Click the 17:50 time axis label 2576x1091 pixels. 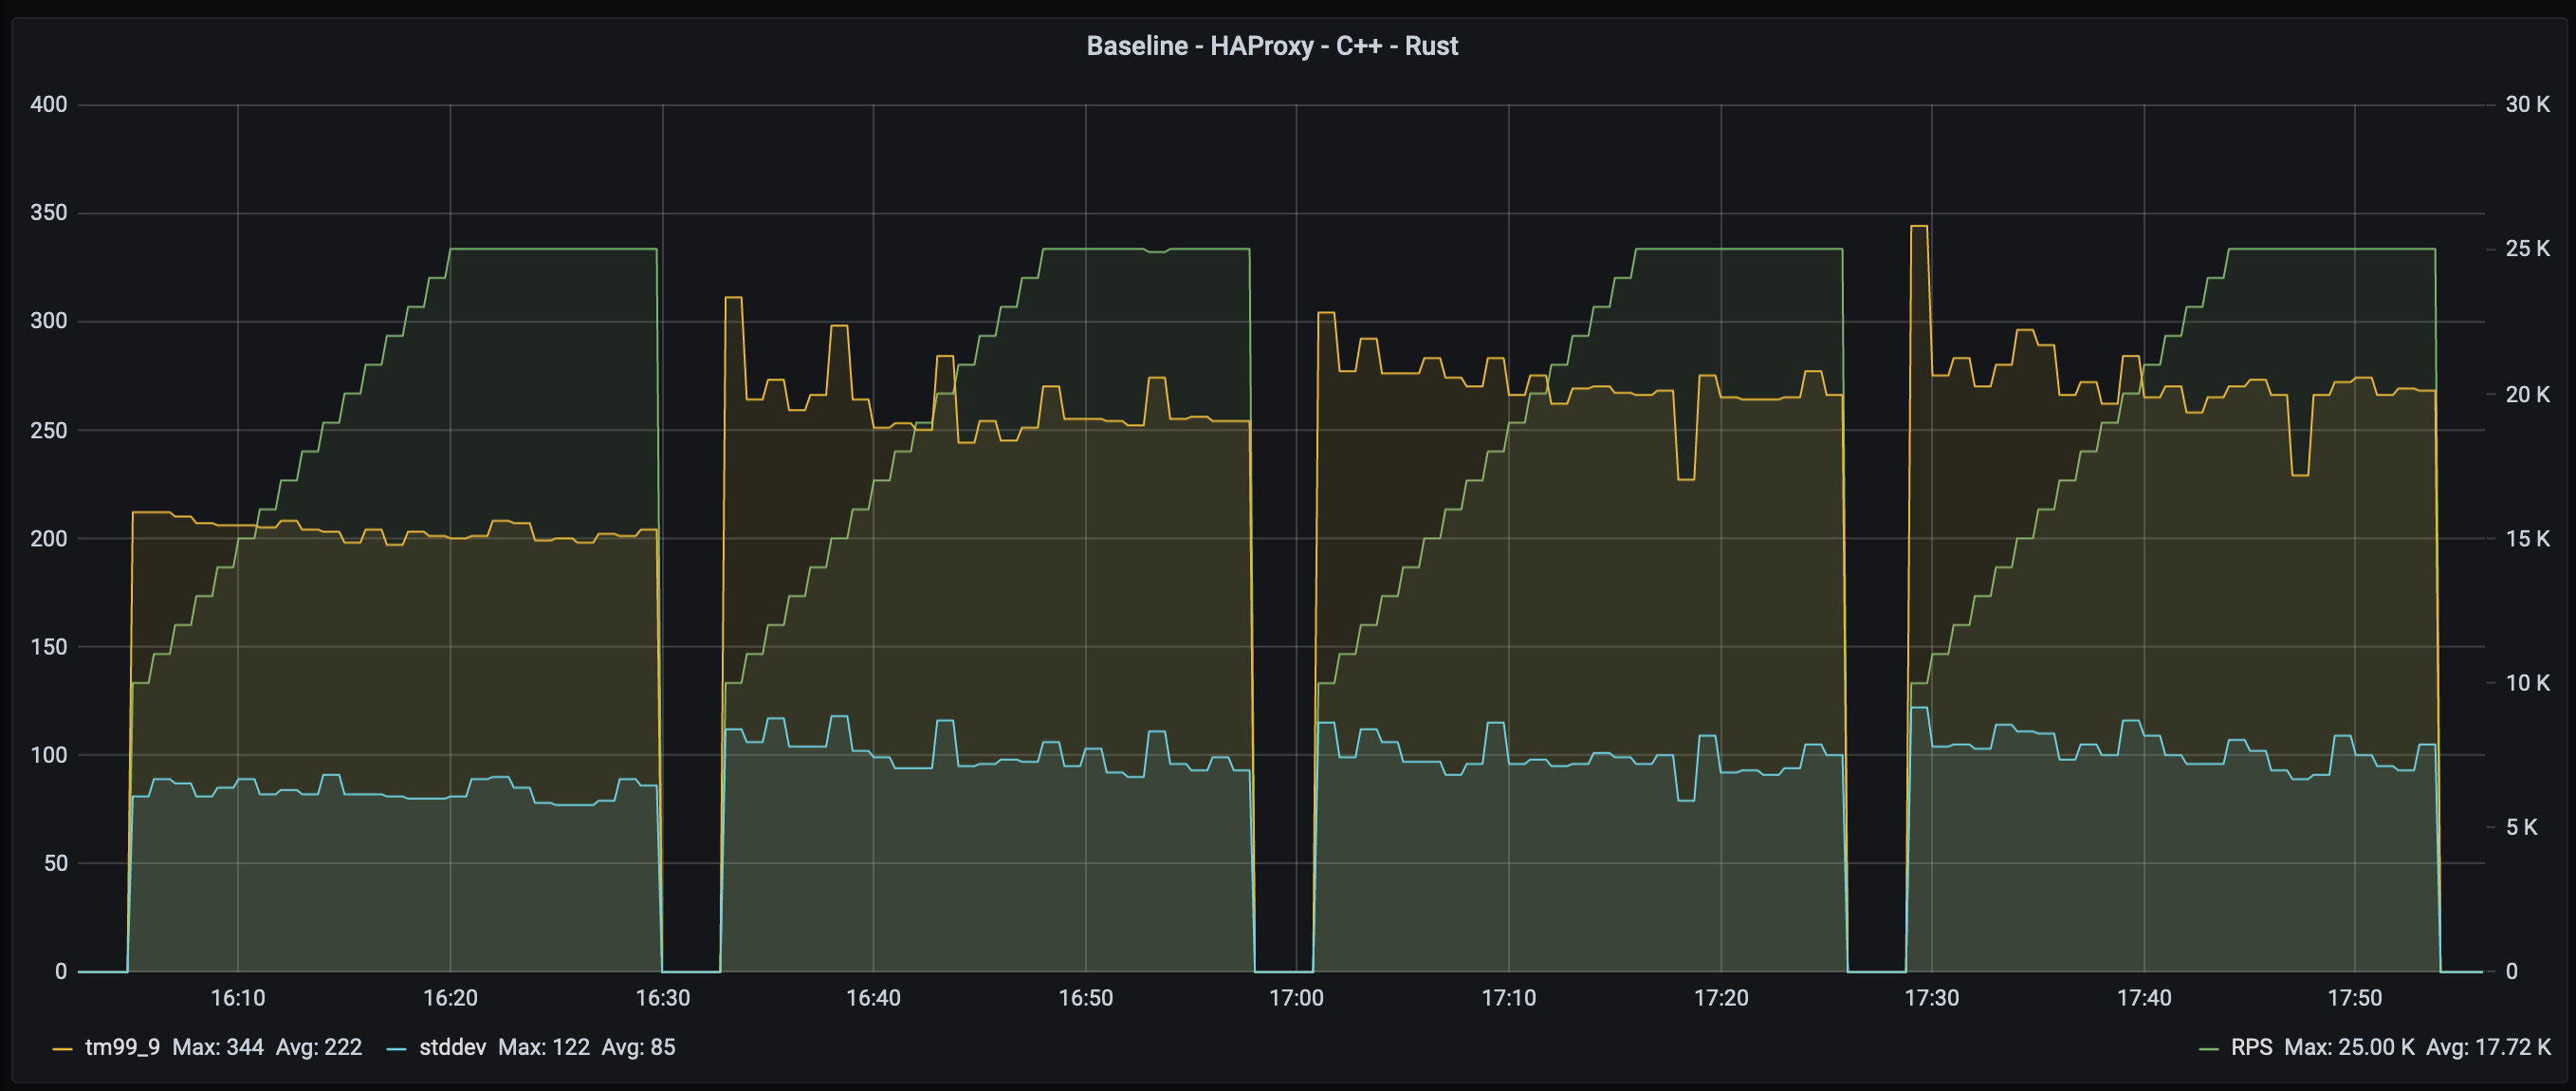2354,998
